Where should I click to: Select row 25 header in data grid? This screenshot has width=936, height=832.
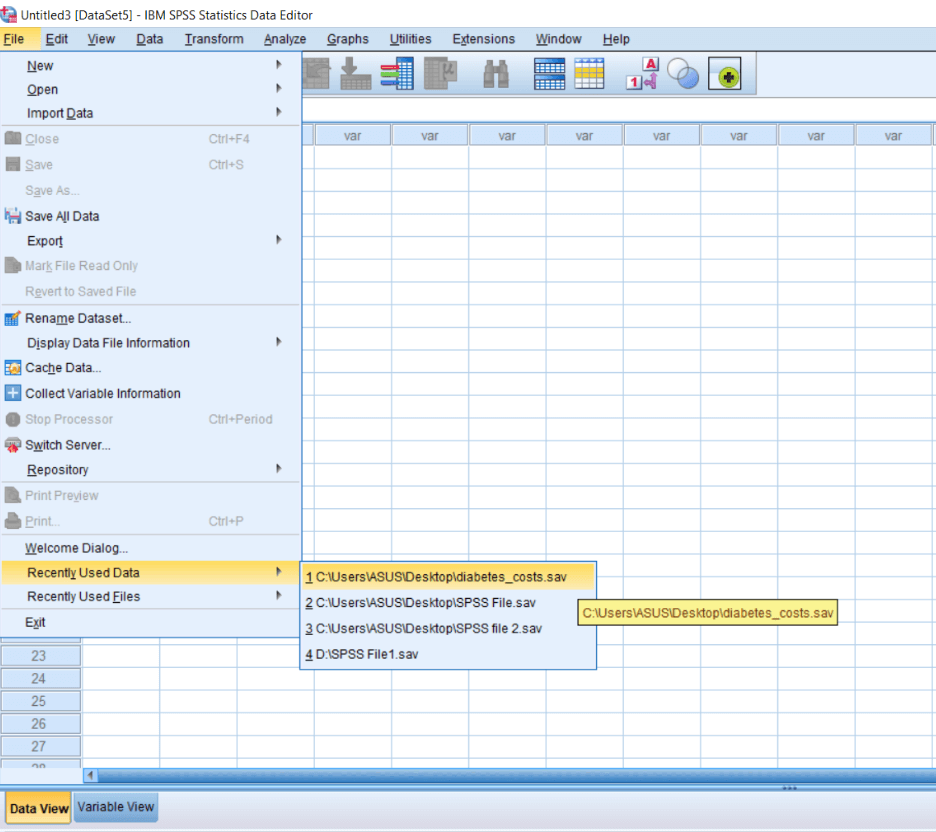pos(39,701)
